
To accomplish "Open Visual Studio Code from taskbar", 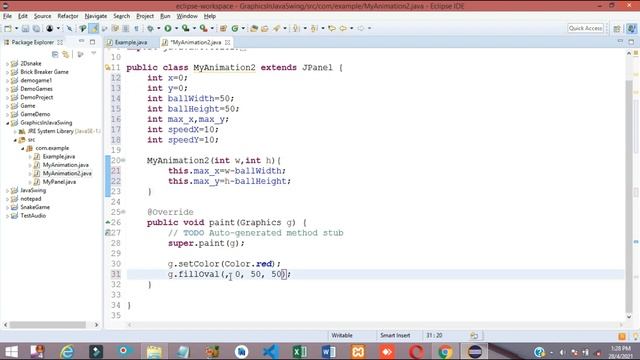I will click(271, 351).
